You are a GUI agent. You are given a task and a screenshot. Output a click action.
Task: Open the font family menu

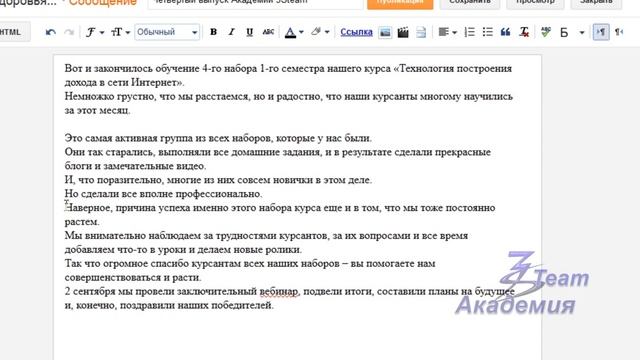pyautogui.click(x=95, y=32)
